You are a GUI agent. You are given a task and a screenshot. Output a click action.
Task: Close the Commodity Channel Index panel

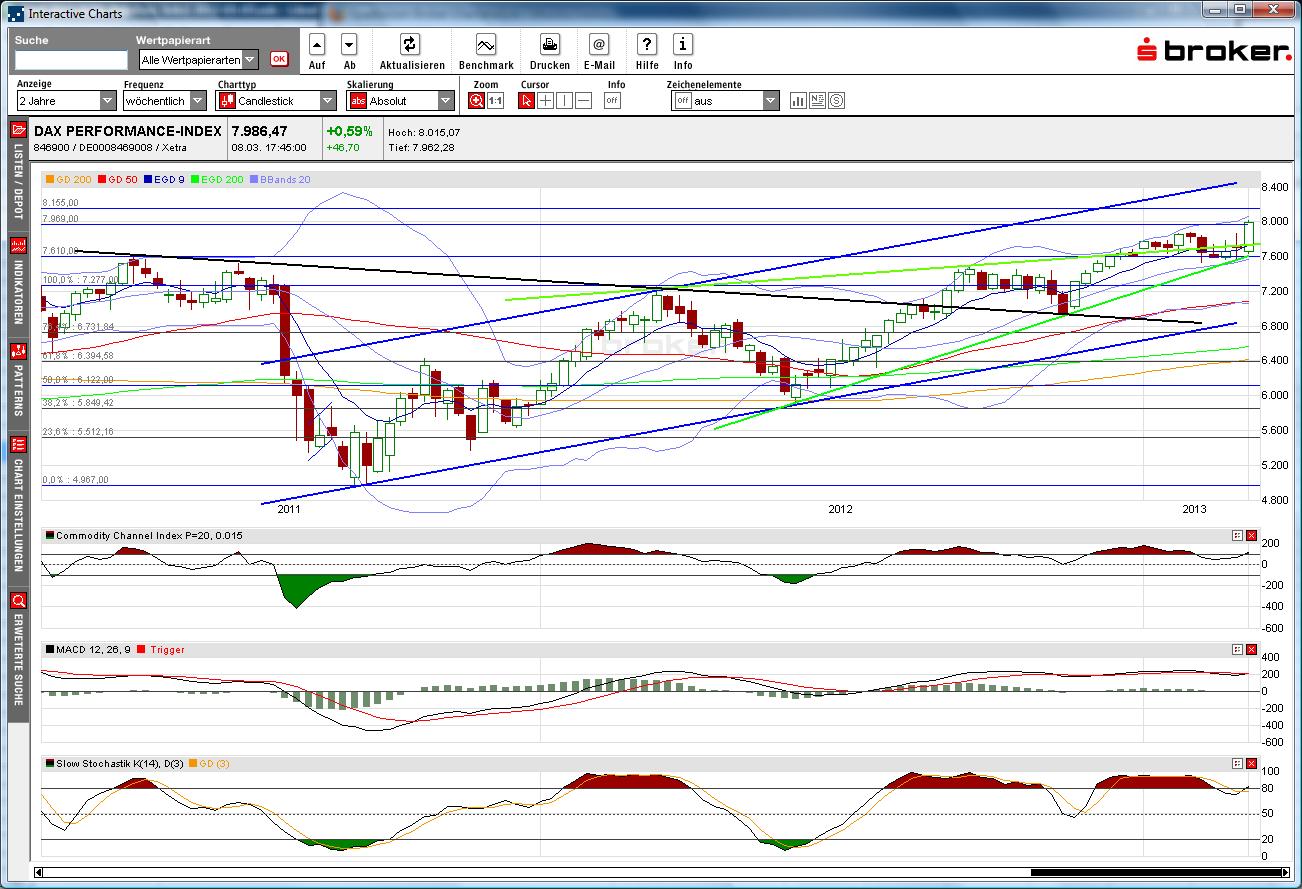(x=1251, y=536)
